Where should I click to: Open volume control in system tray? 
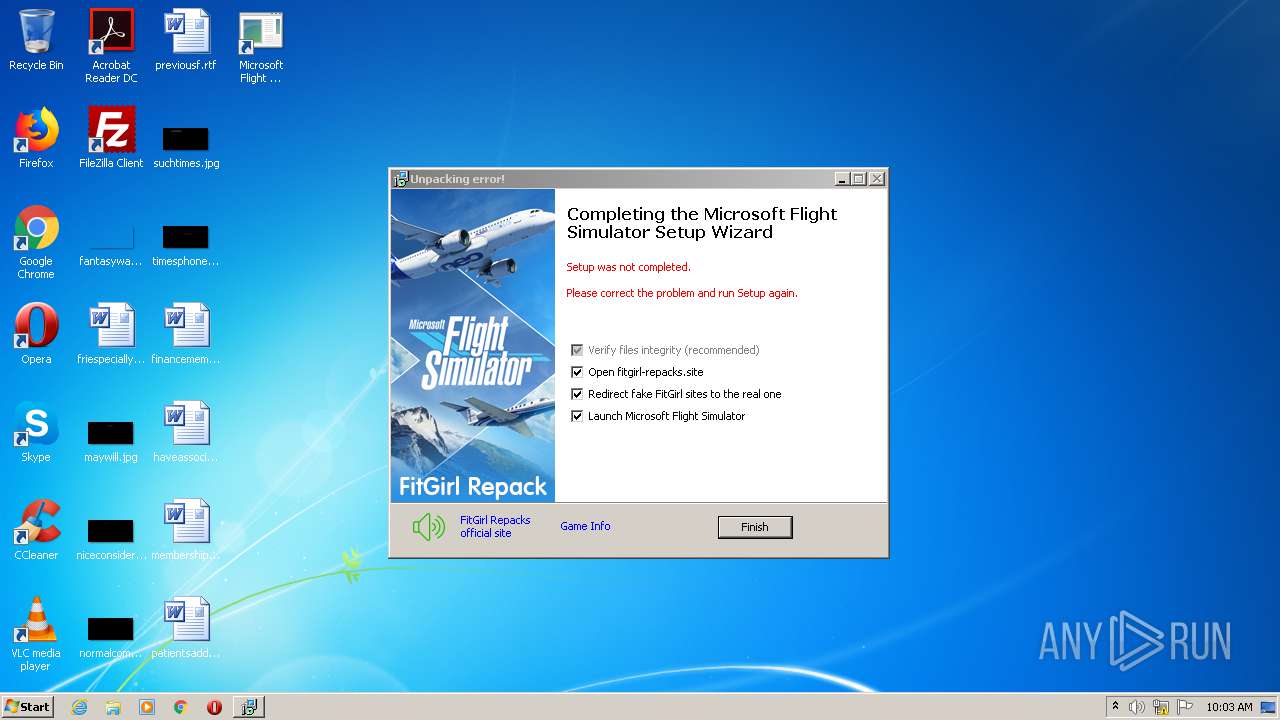click(1137, 707)
